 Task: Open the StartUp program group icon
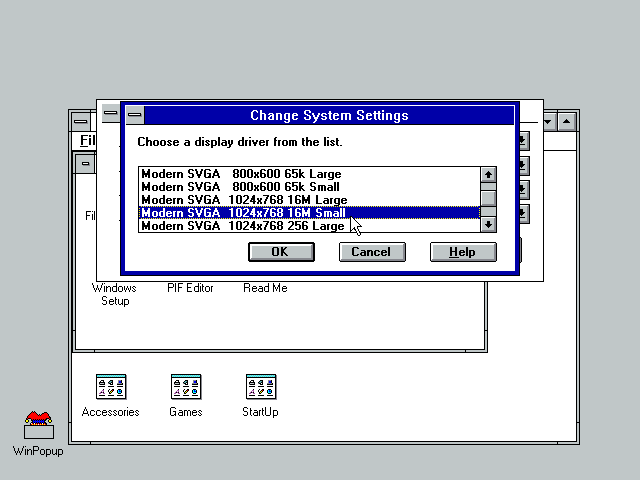pos(260,387)
